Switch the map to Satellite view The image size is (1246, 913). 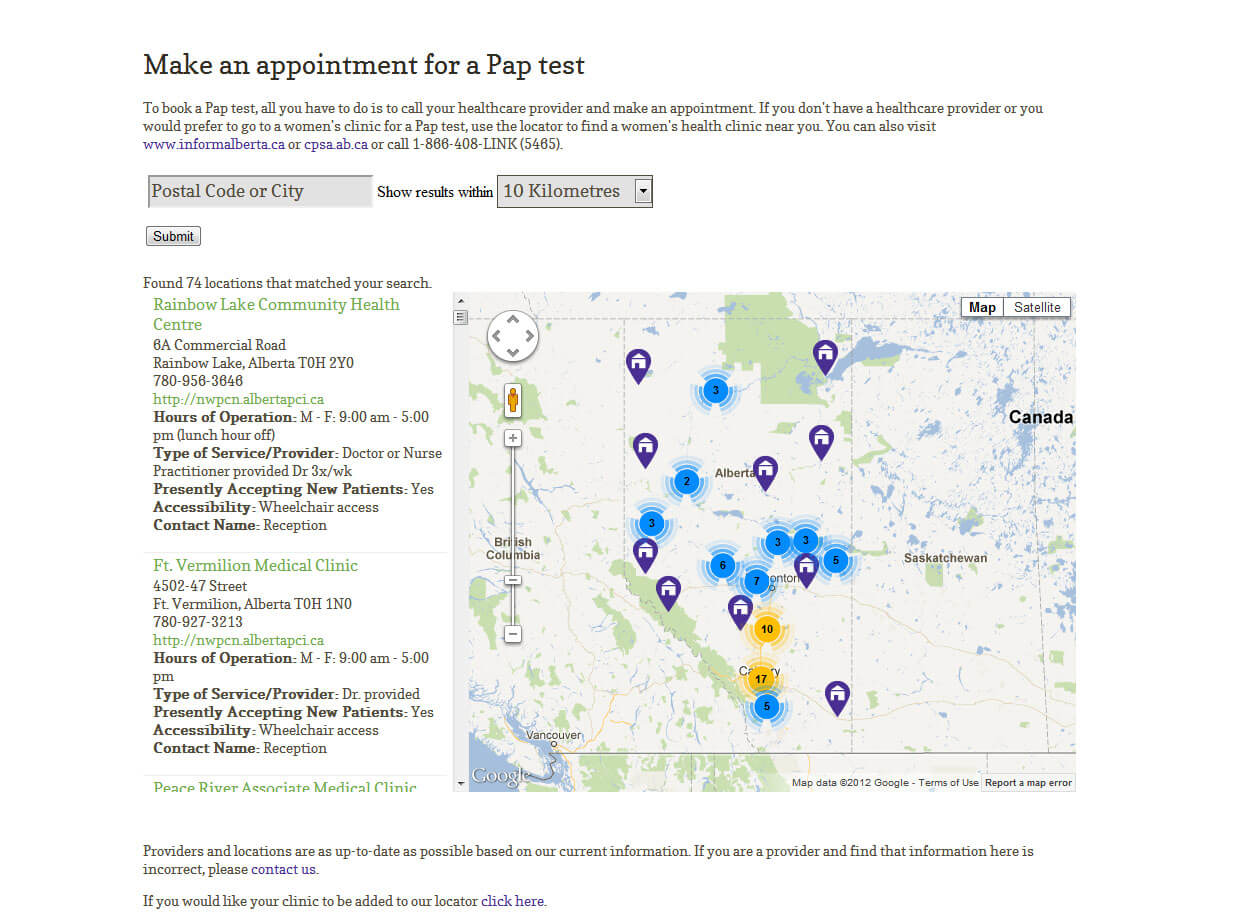[x=1037, y=307]
